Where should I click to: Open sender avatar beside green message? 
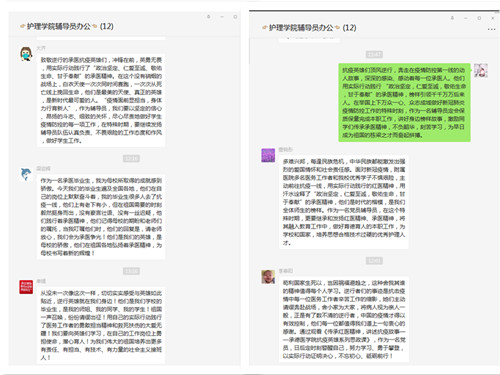pos(481,70)
